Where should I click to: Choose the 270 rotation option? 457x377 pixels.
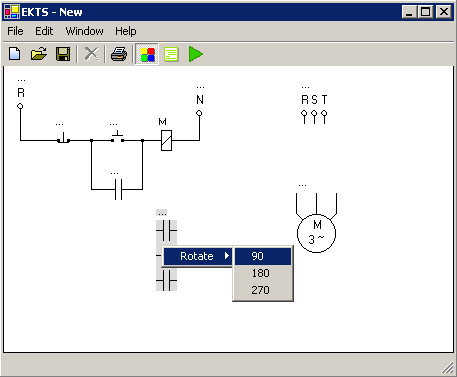click(263, 290)
